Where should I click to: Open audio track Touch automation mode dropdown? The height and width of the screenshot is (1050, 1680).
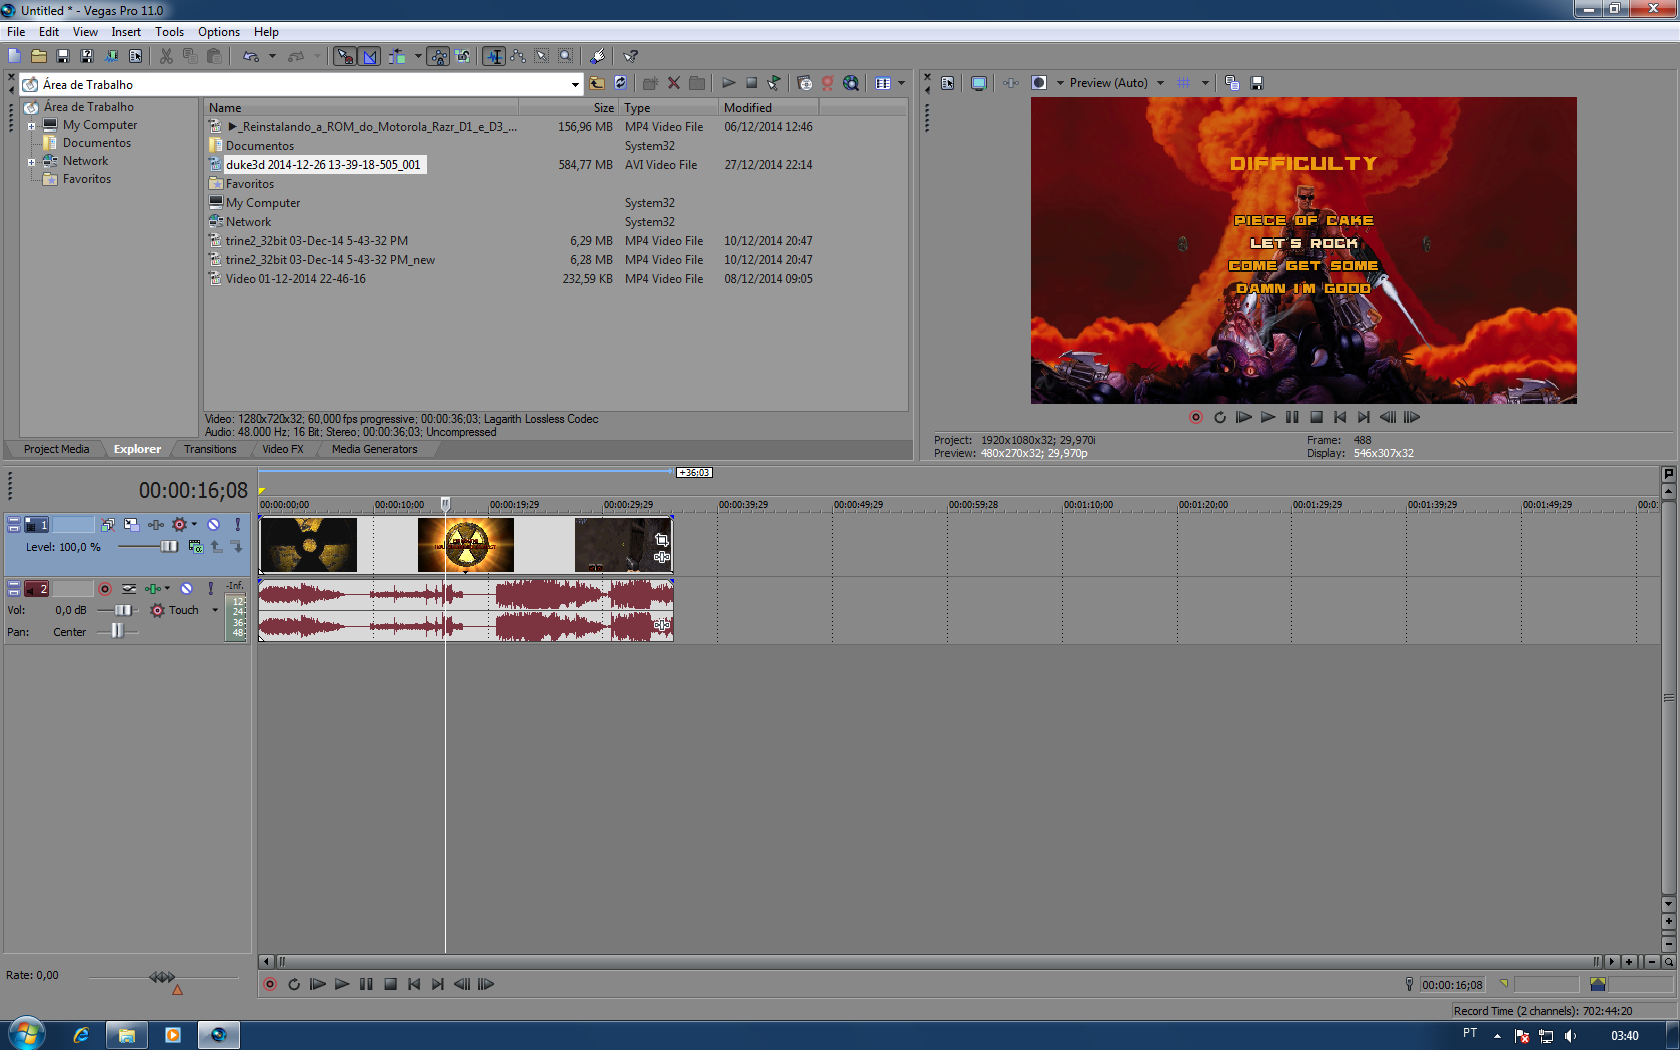215,610
